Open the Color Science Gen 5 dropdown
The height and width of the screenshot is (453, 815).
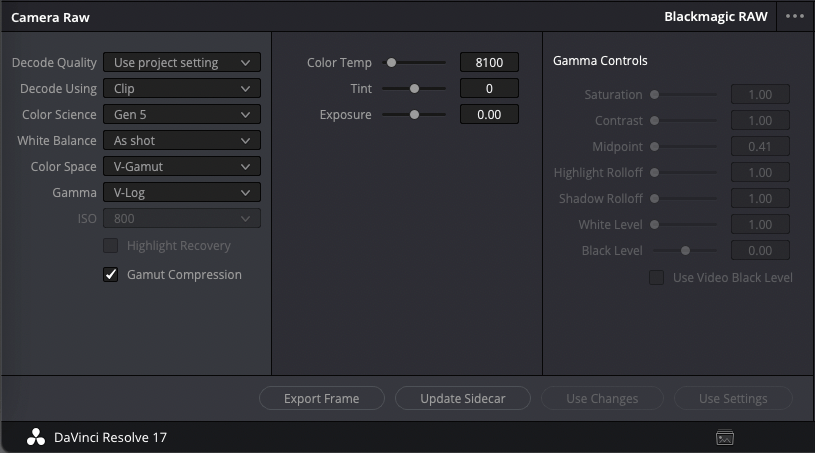pos(182,114)
